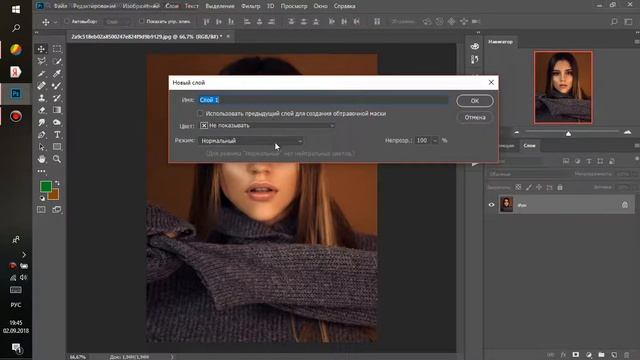
Task: Reset default foreground and background colors
Action: pyautogui.click(x=42, y=198)
